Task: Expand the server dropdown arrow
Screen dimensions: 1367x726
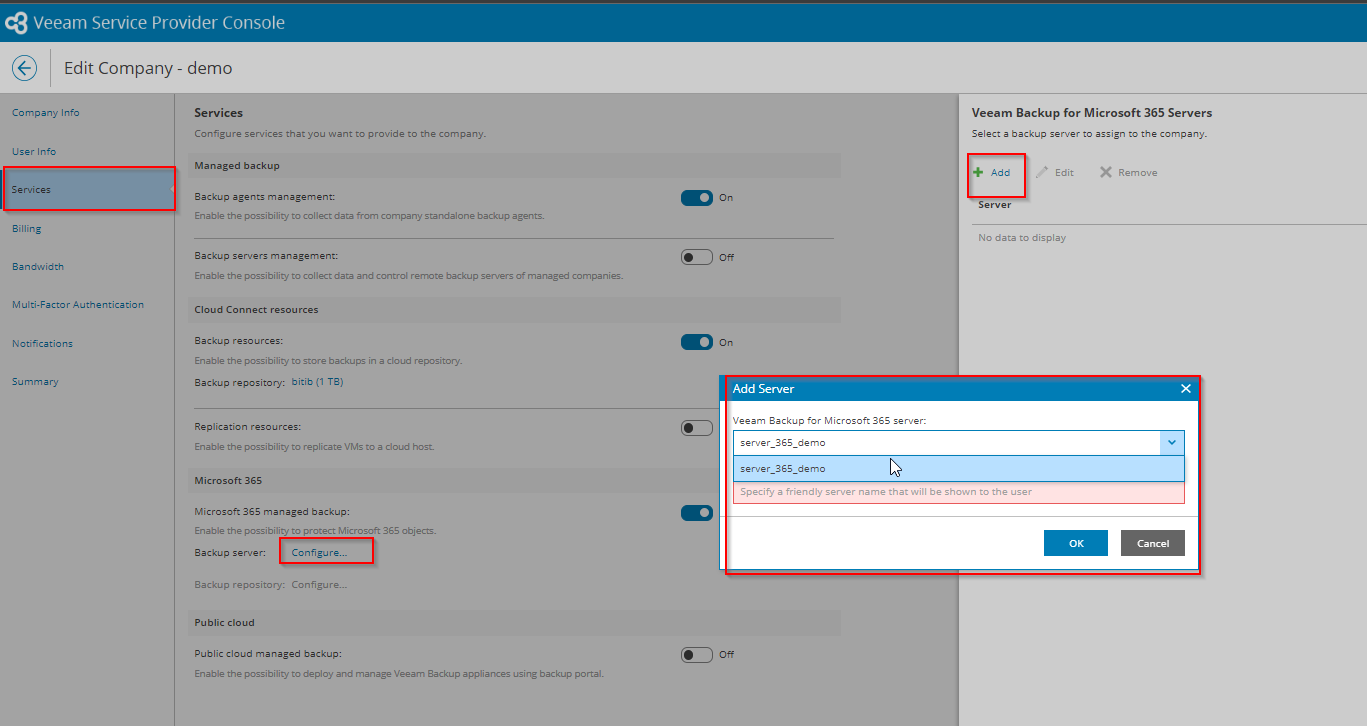Action: (x=1172, y=442)
